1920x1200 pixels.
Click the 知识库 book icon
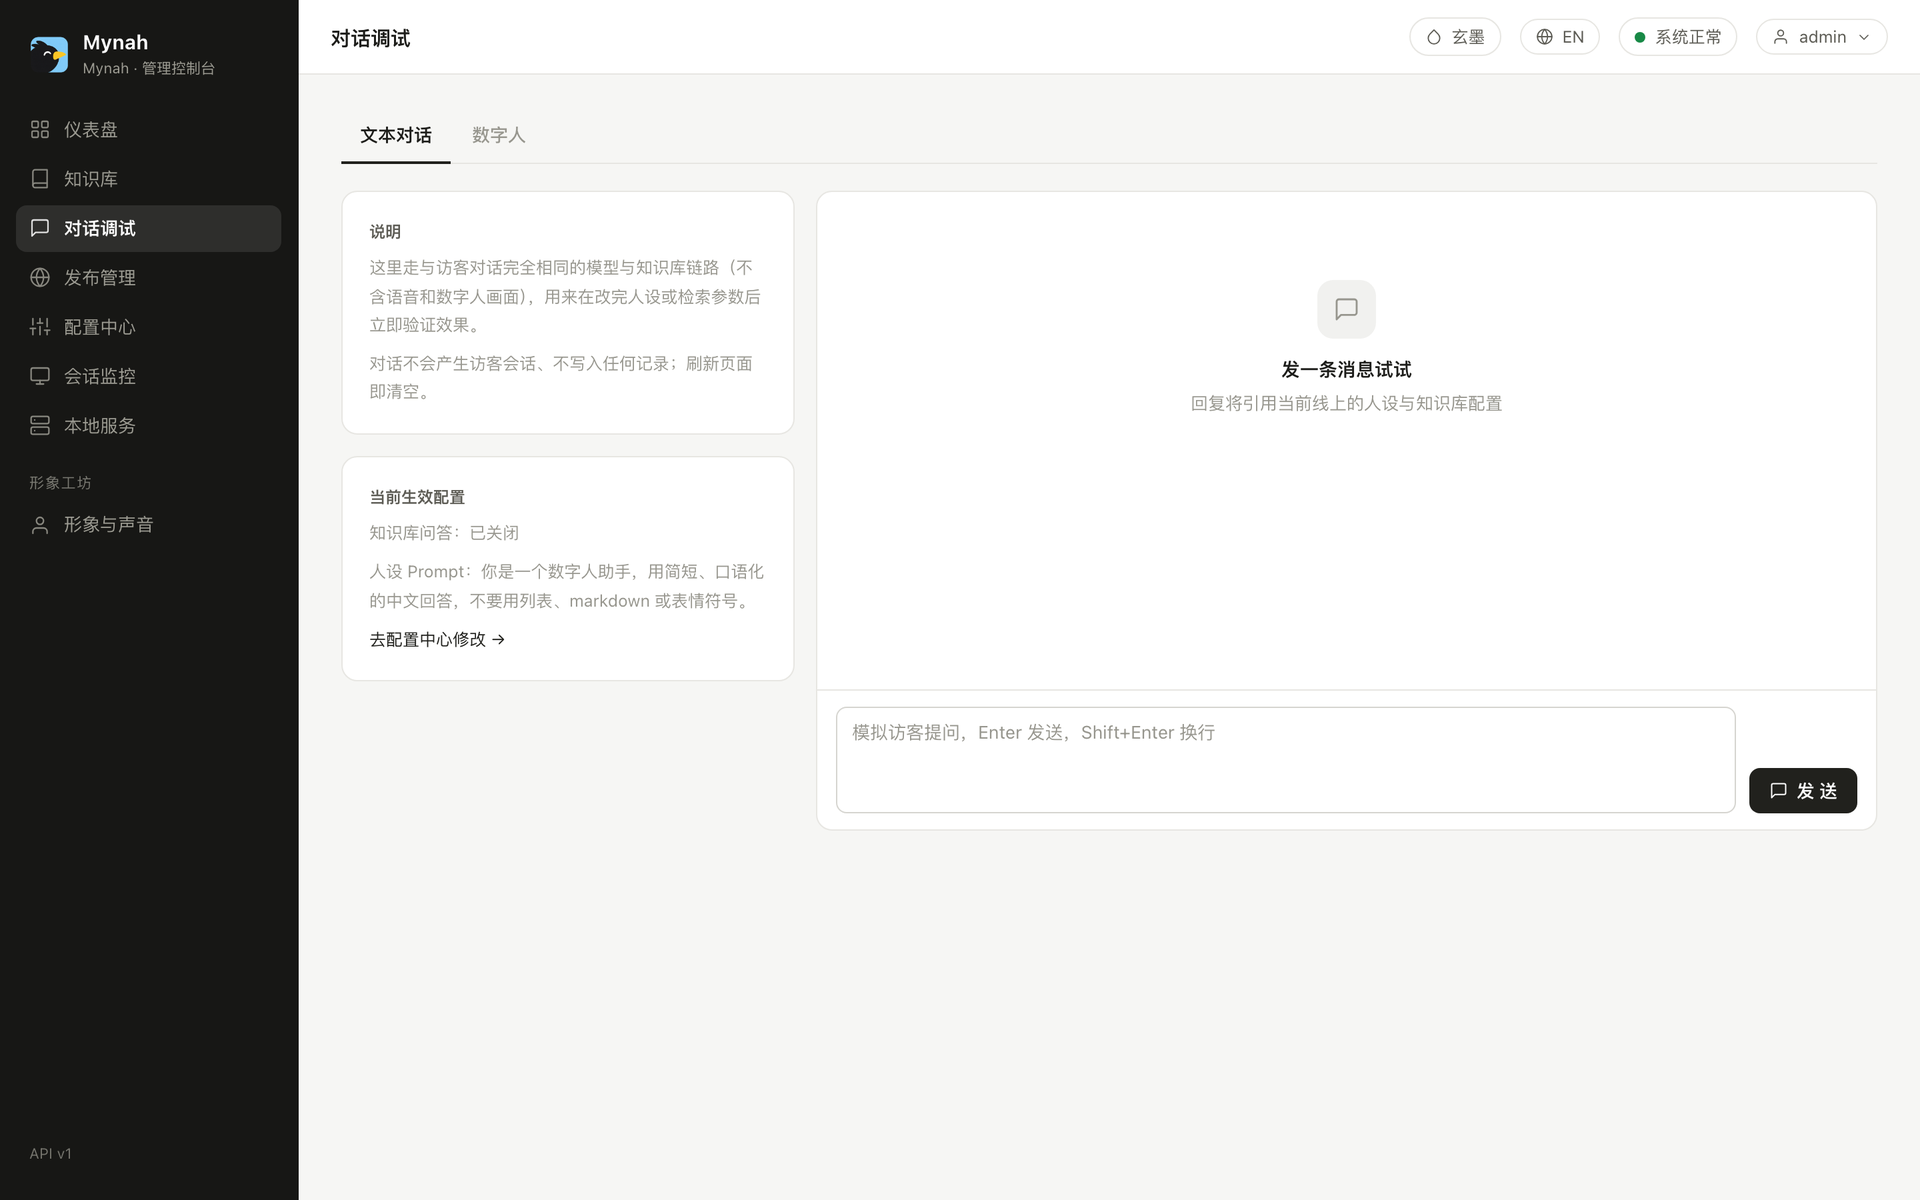40,179
